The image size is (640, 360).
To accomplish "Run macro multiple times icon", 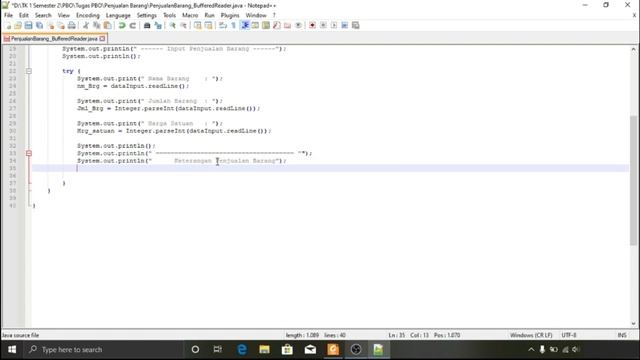I will click(344, 25).
